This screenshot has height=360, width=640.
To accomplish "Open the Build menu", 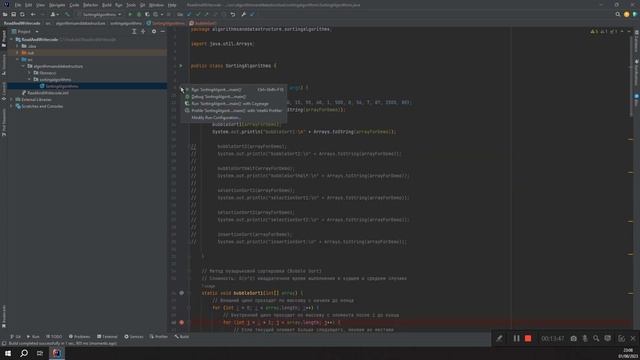I will pos(106,5).
